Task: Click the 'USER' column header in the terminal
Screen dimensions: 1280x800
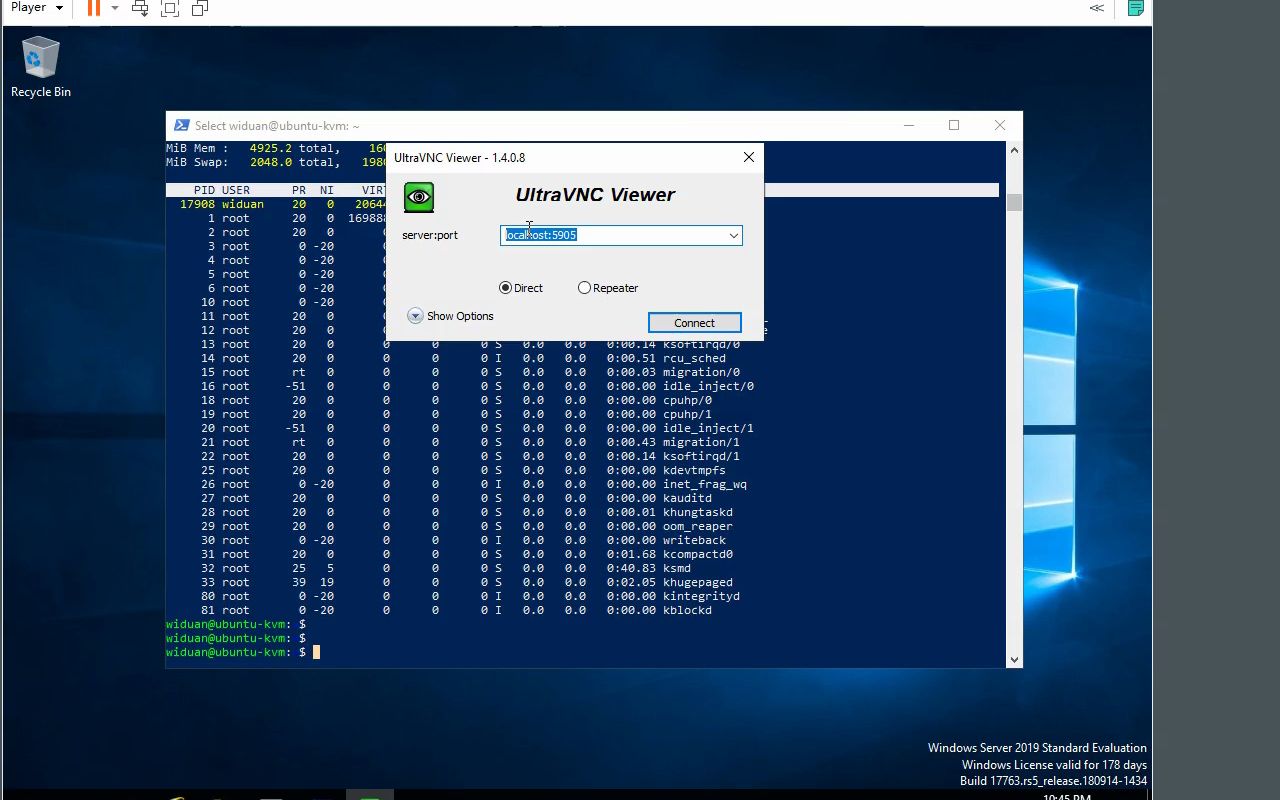Action: pyautogui.click(x=236, y=190)
